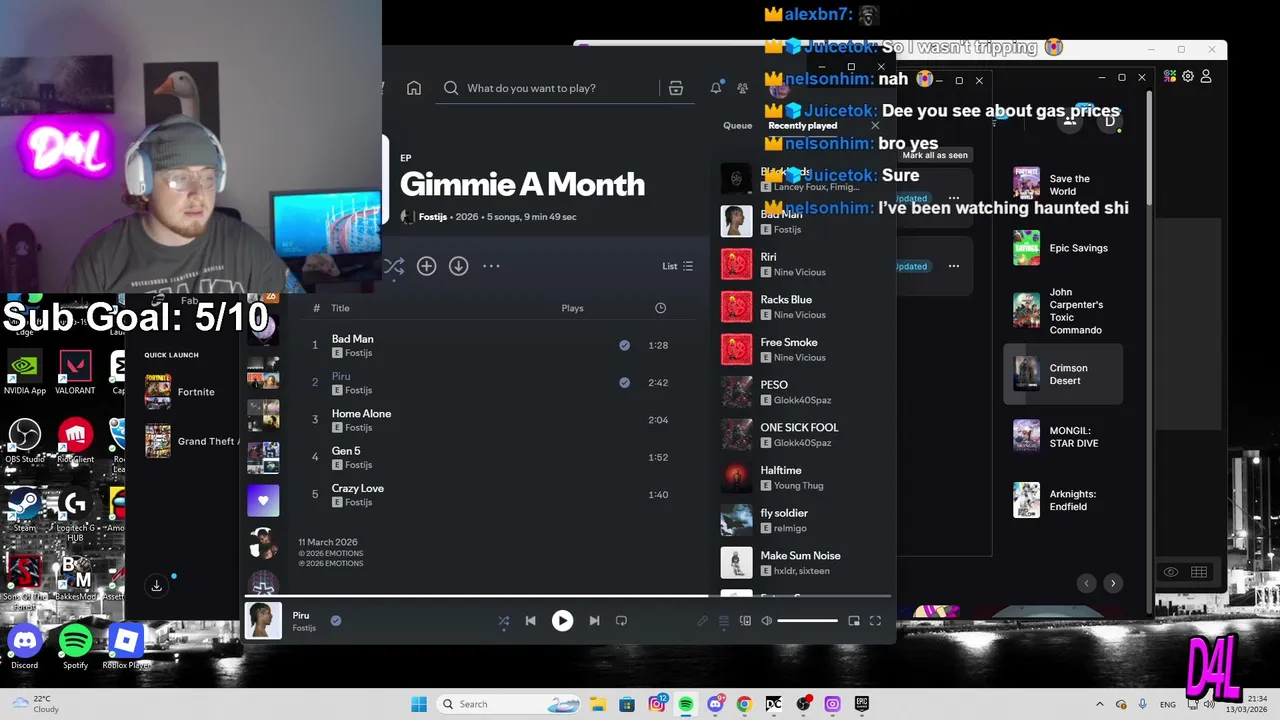Go to Spotify Home icon

[414, 88]
